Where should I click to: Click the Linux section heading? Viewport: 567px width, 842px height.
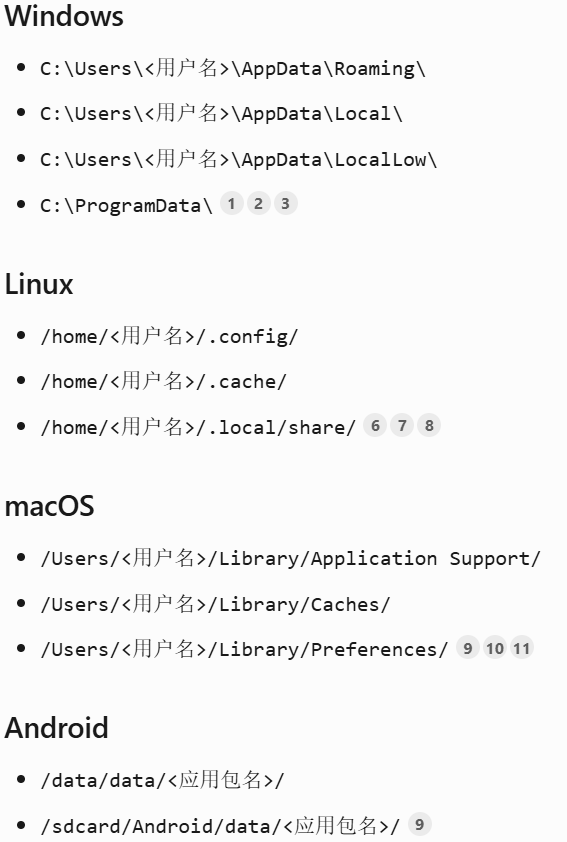(39, 284)
